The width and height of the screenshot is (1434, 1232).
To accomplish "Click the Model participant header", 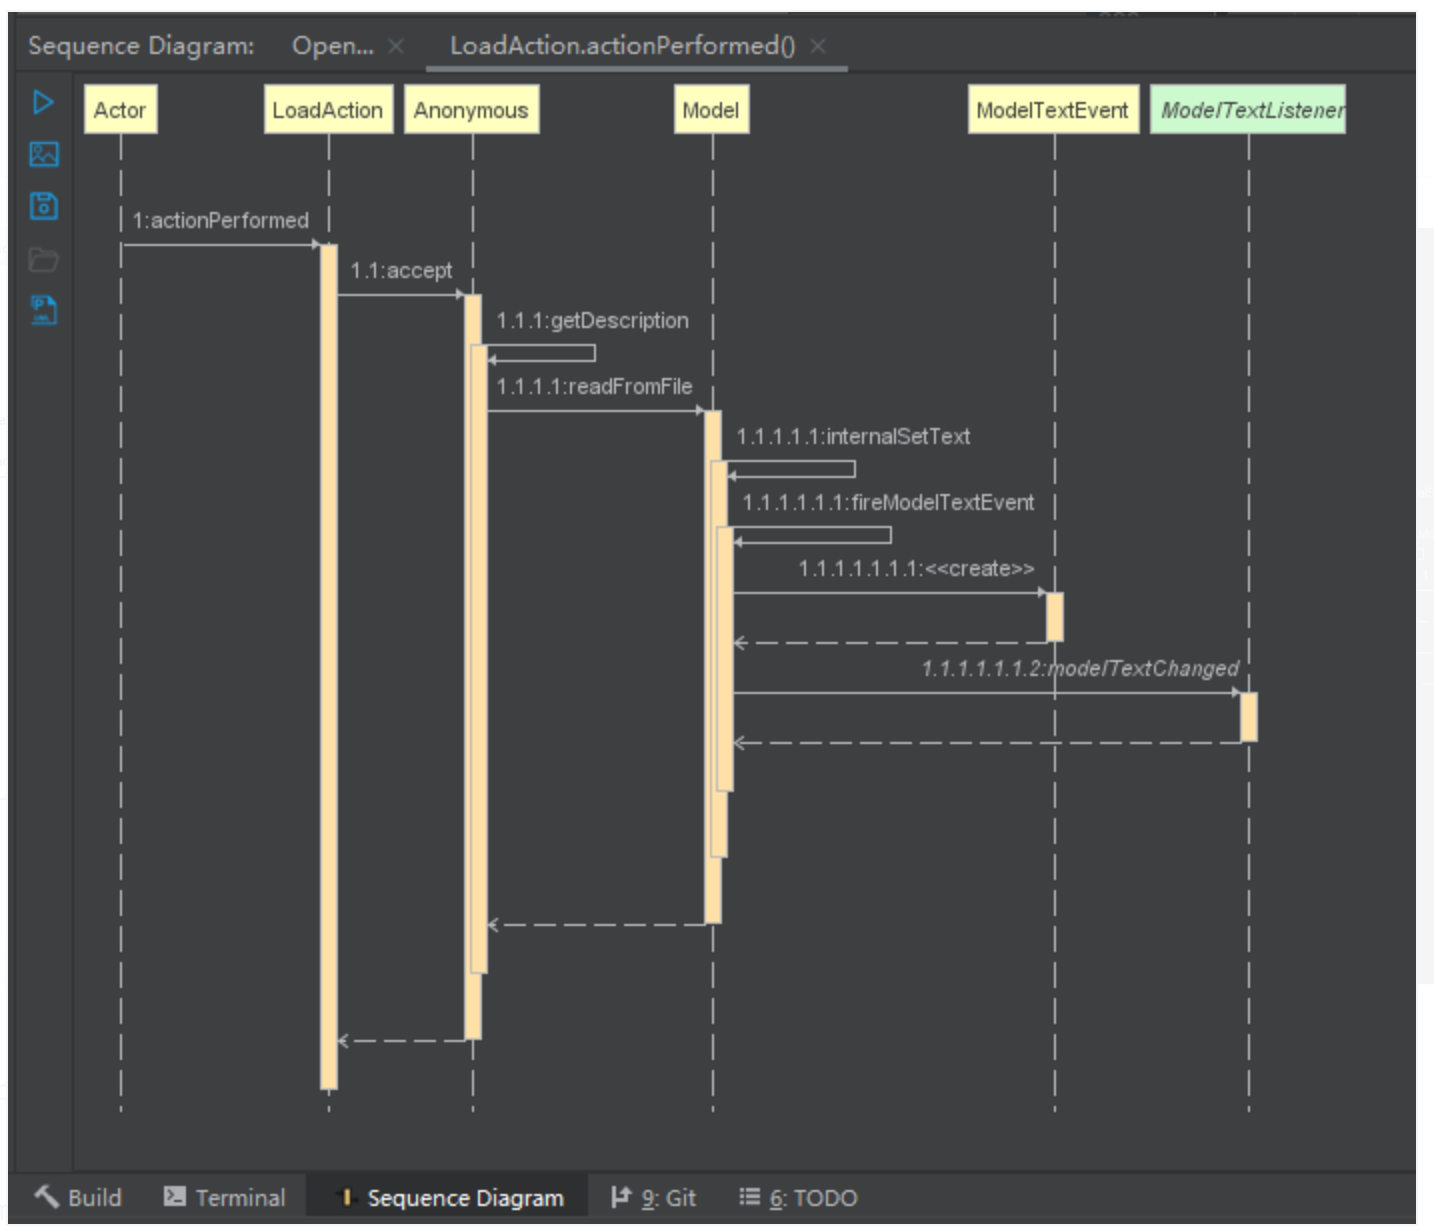I will [x=711, y=110].
